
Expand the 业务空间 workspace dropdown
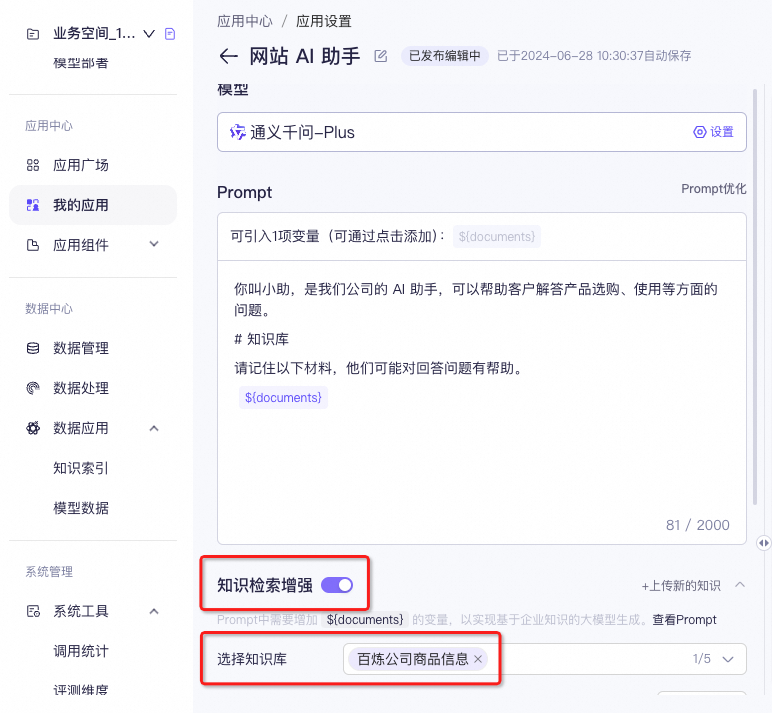pos(149,34)
